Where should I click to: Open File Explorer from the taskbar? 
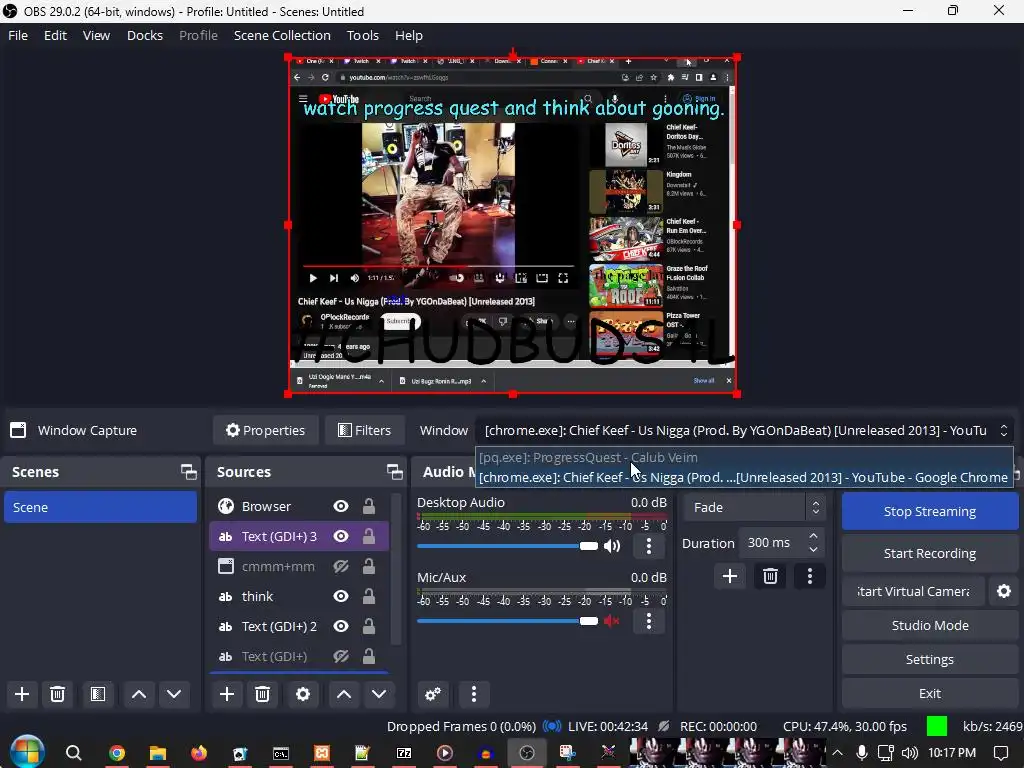click(x=157, y=753)
